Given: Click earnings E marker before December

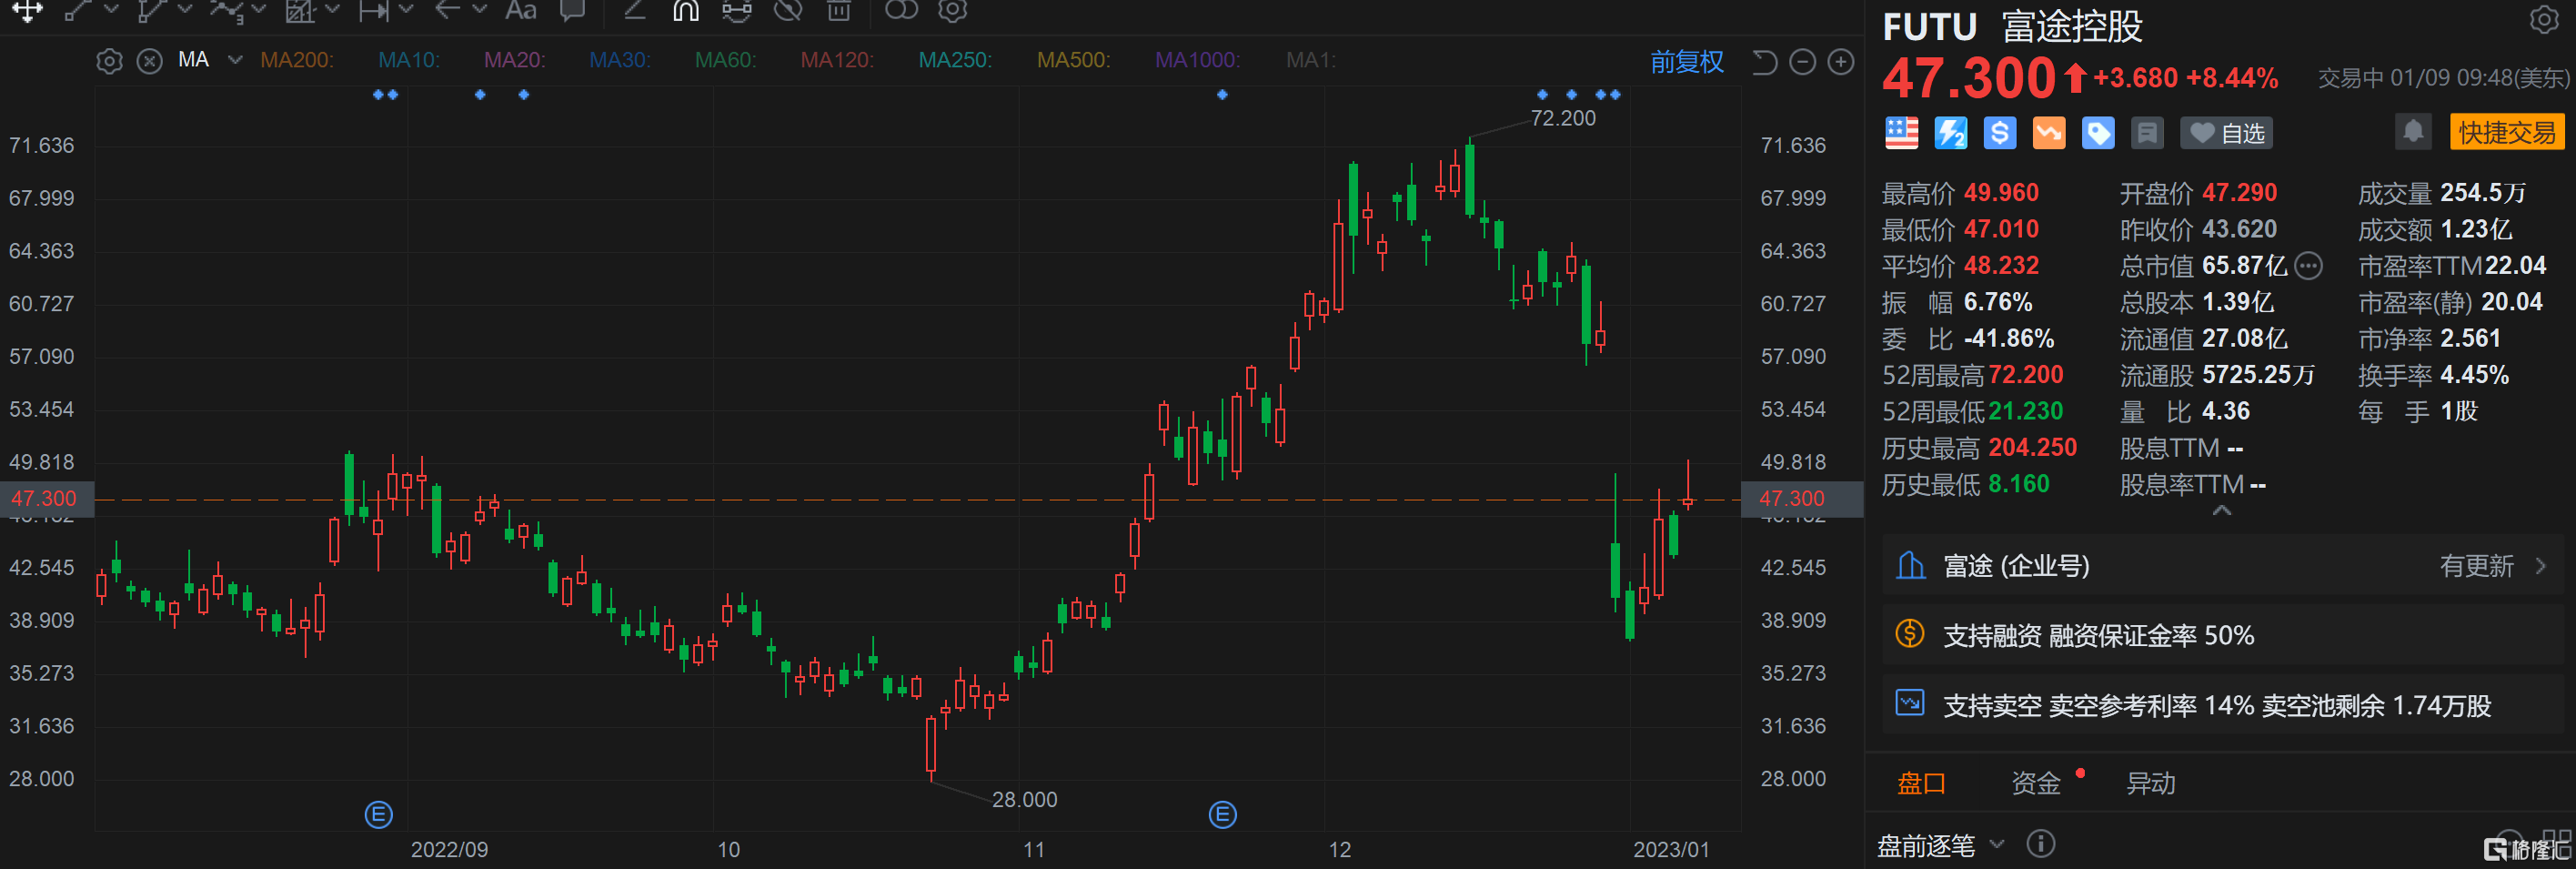Looking at the screenshot, I should coord(1222,815).
